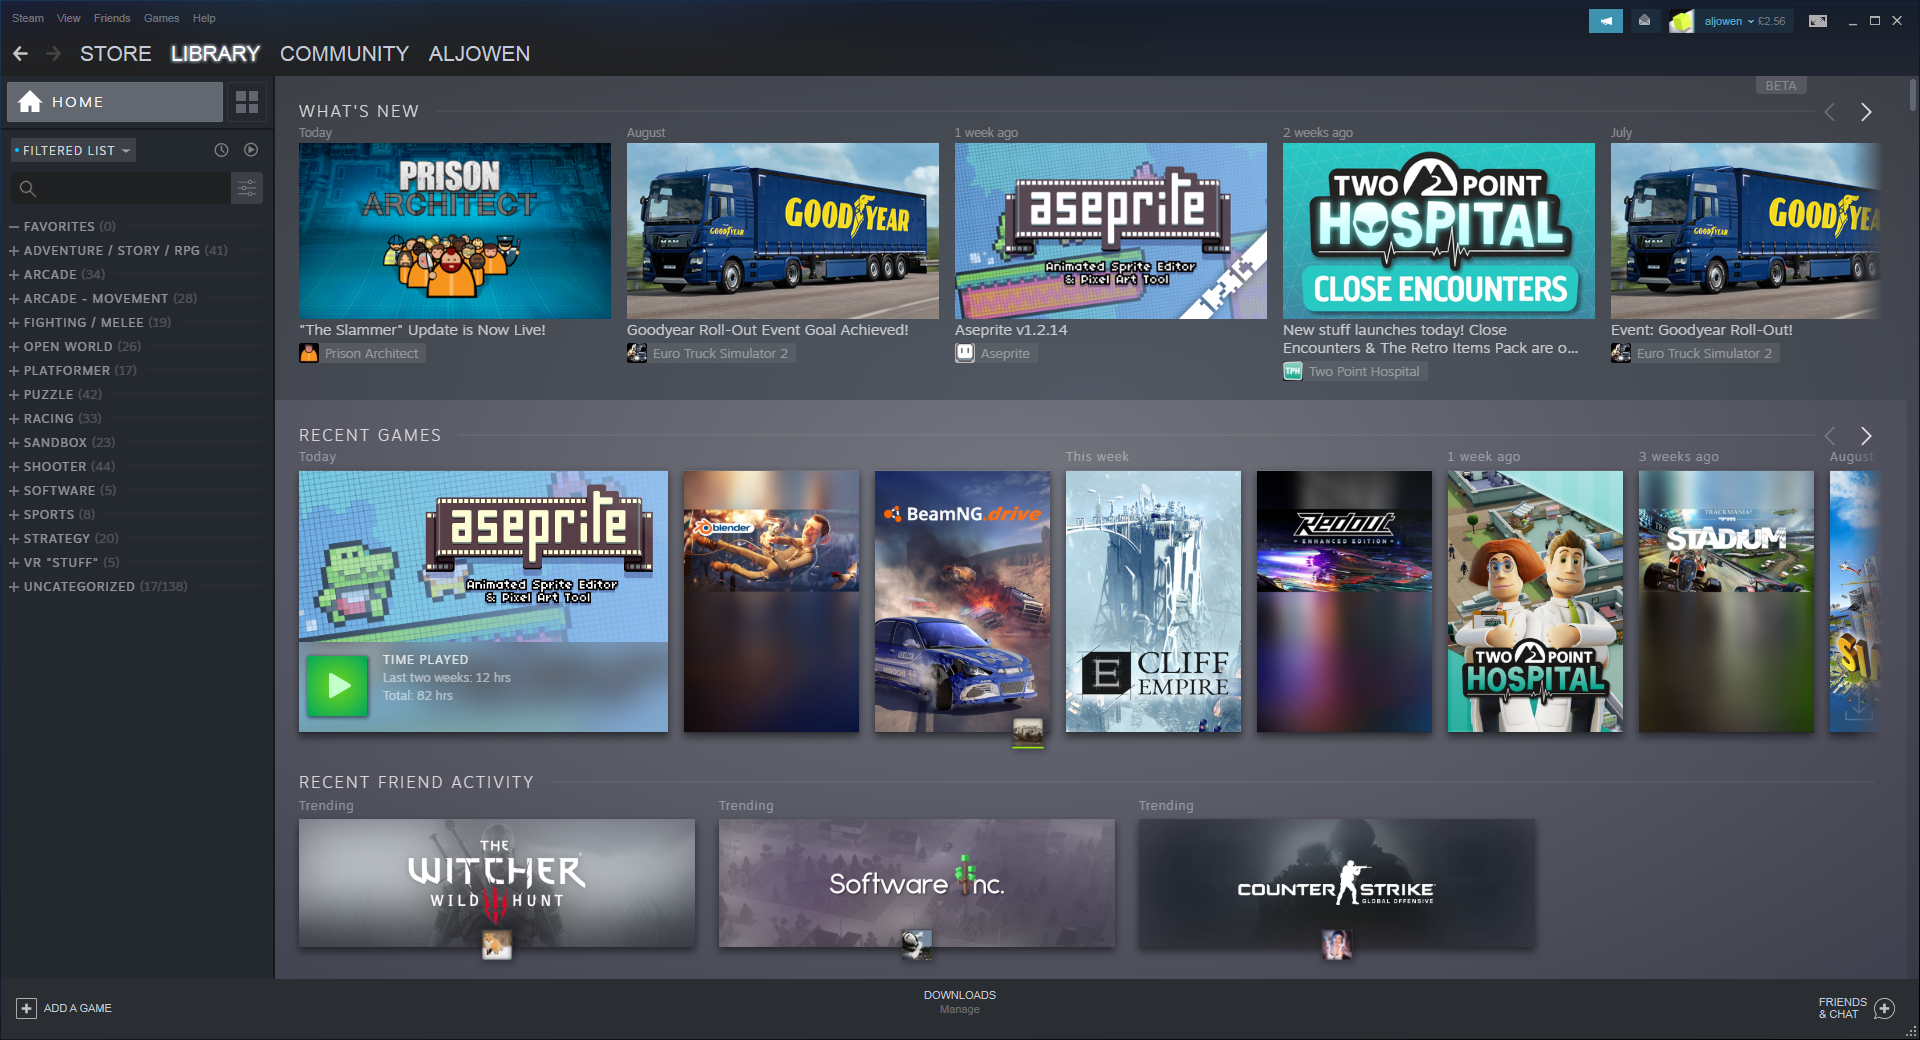Click the vertical scrollbar on the right
The image size is (1920, 1040).
[x=1913, y=95]
